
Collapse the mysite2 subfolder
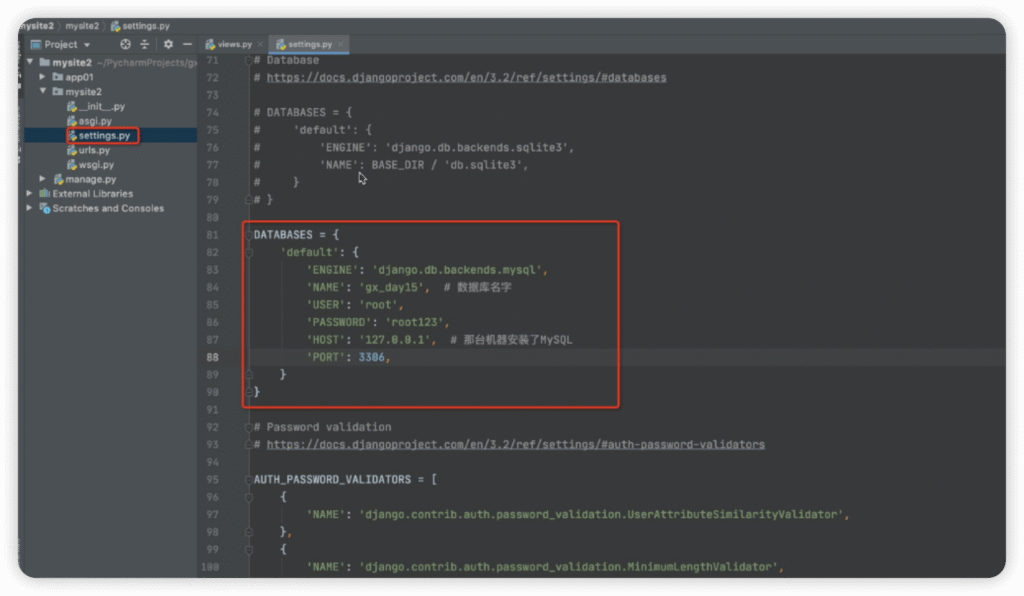click(42, 92)
